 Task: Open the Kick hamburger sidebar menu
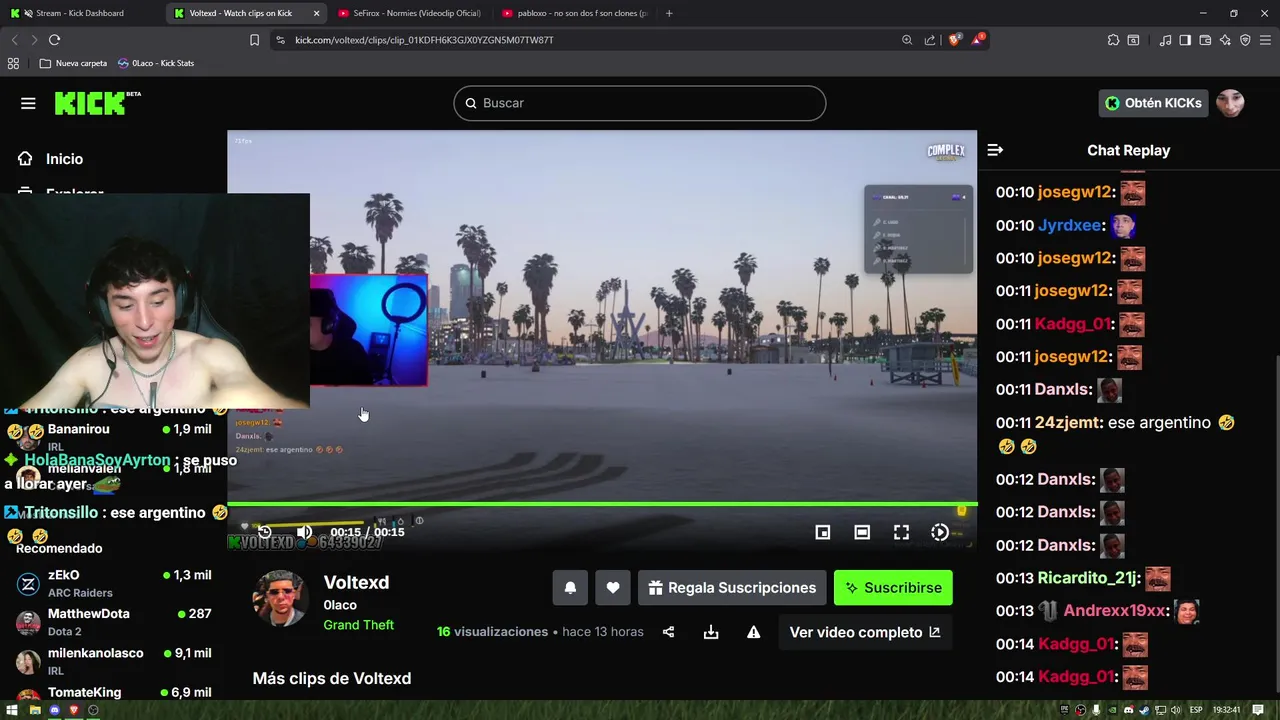(28, 103)
